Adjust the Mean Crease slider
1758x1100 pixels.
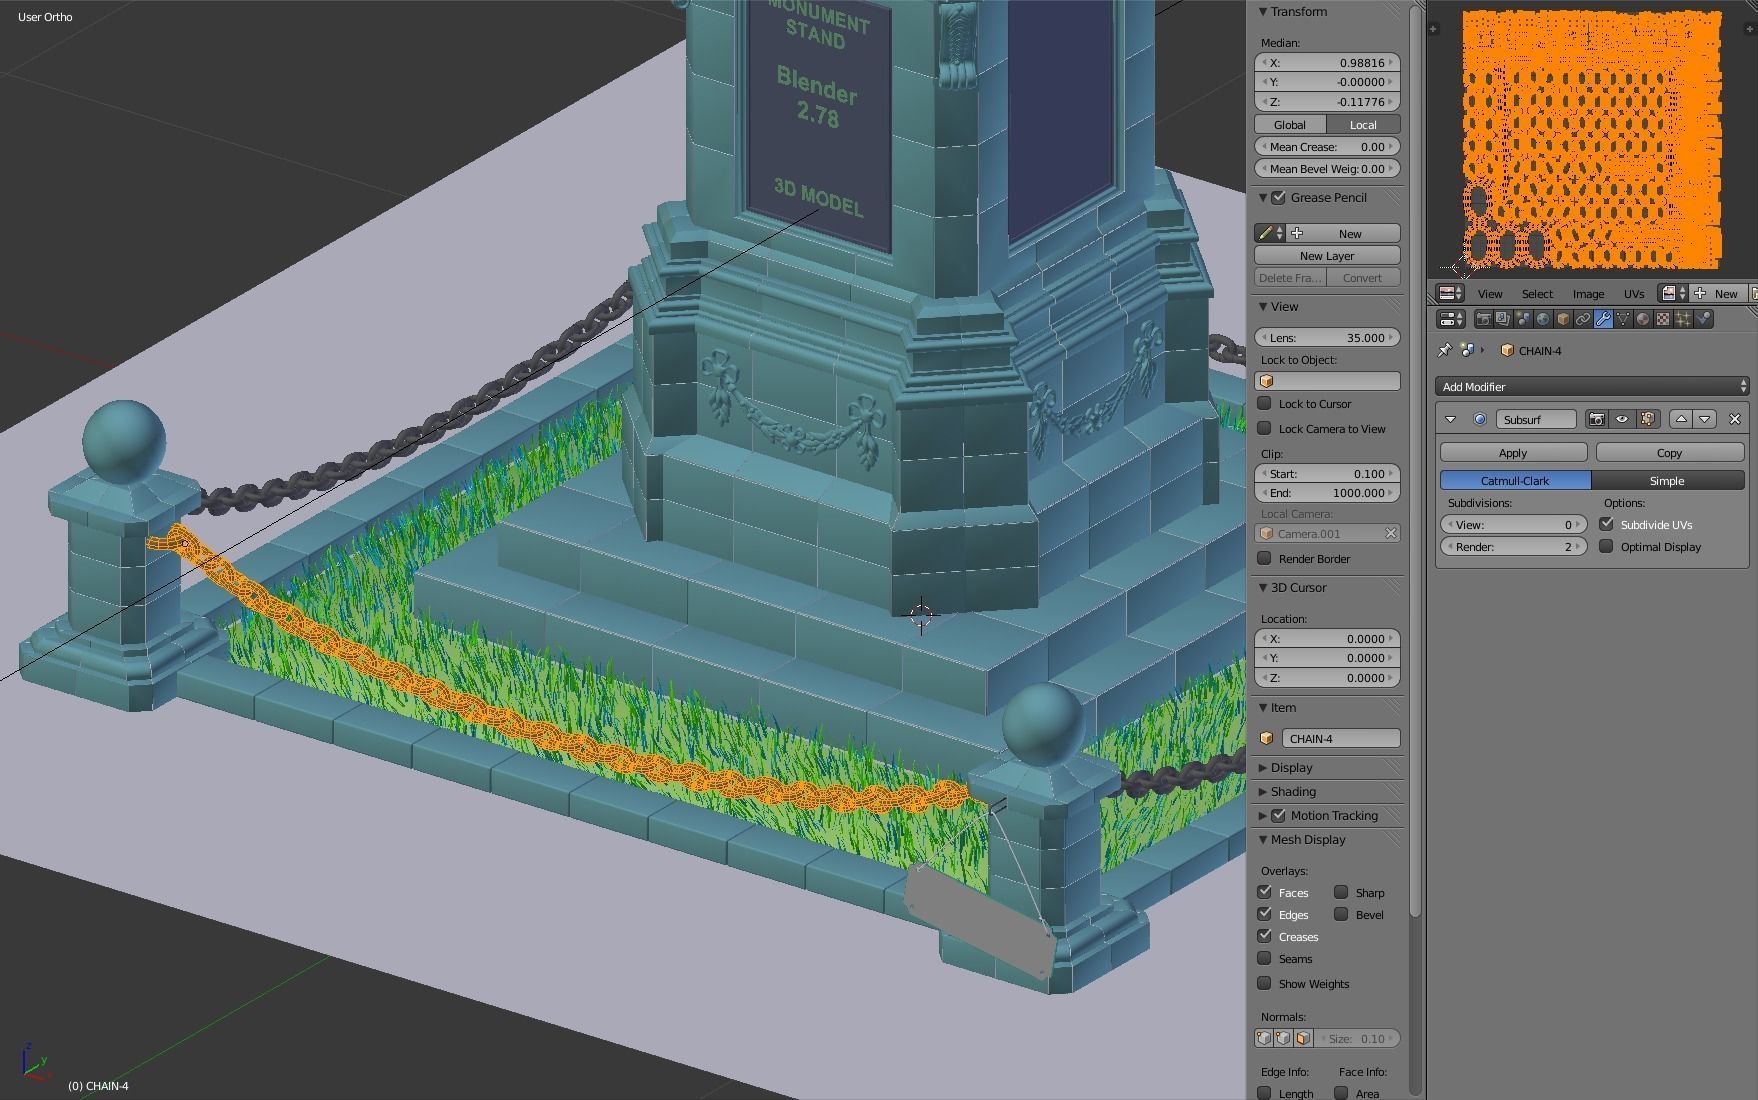coord(1327,146)
